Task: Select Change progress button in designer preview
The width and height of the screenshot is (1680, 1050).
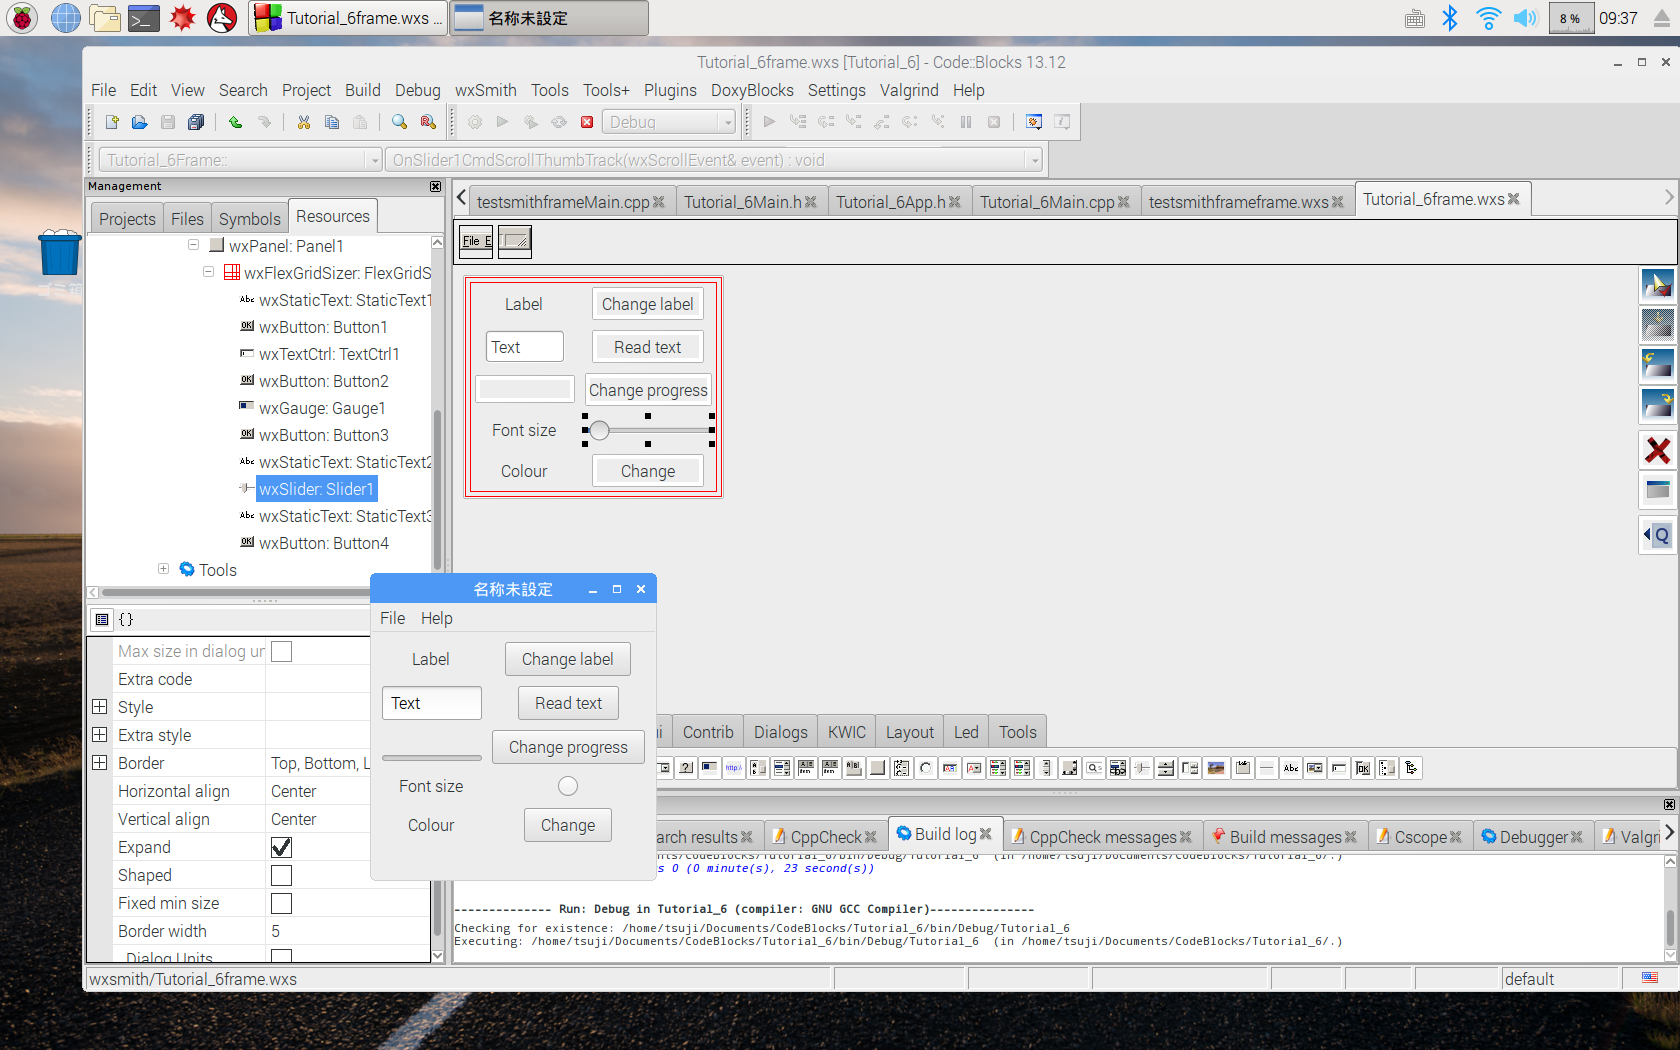Action: 648,390
